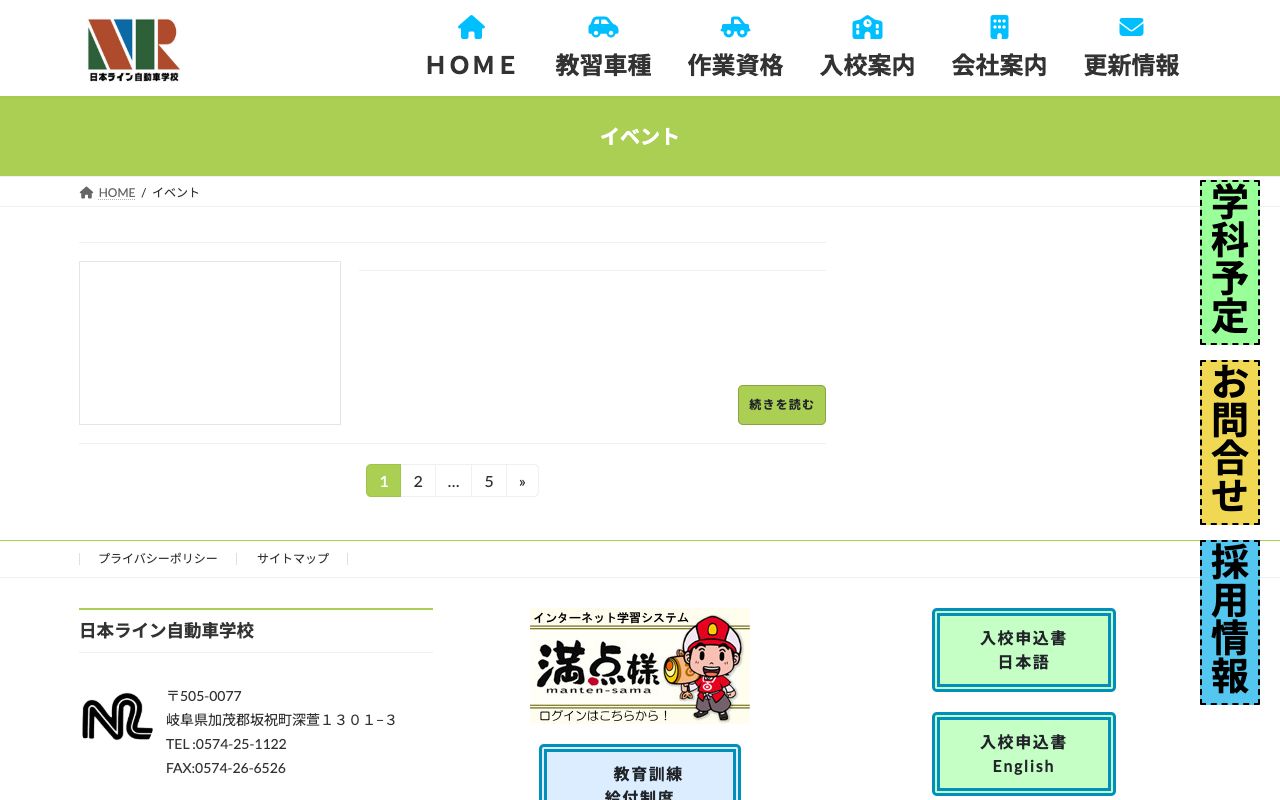The height and width of the screenshot is (800, 1280).
Task: Select the car icon for 教習車種
Action: 603,27
